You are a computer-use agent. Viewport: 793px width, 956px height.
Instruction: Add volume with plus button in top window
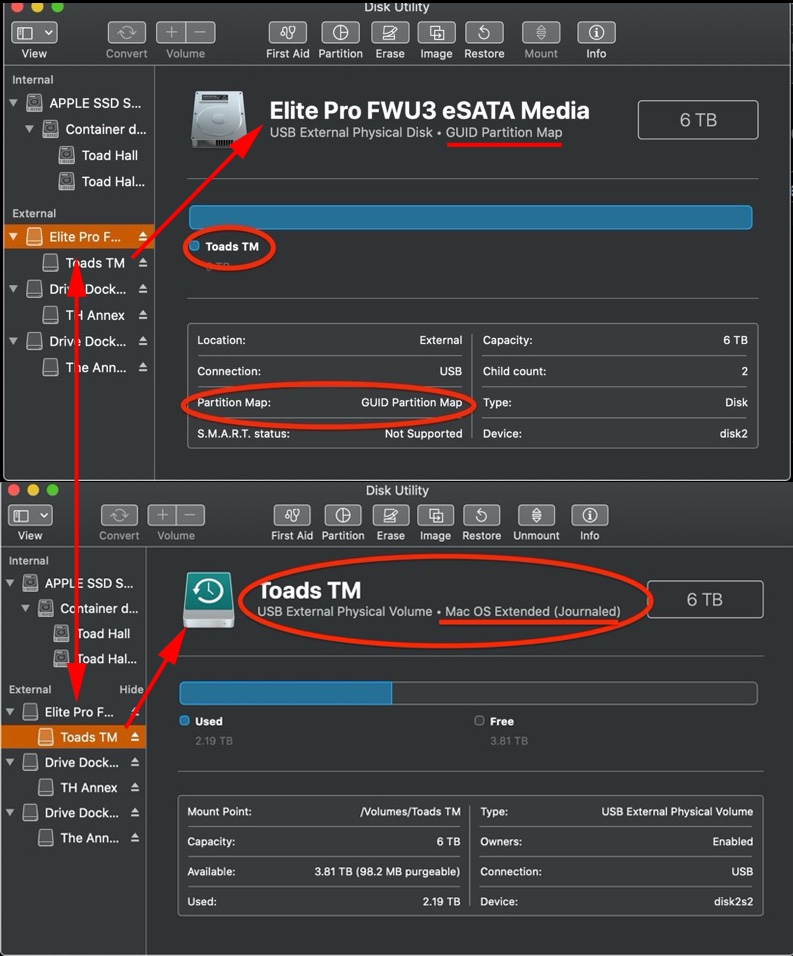click(x=171, y=32)
